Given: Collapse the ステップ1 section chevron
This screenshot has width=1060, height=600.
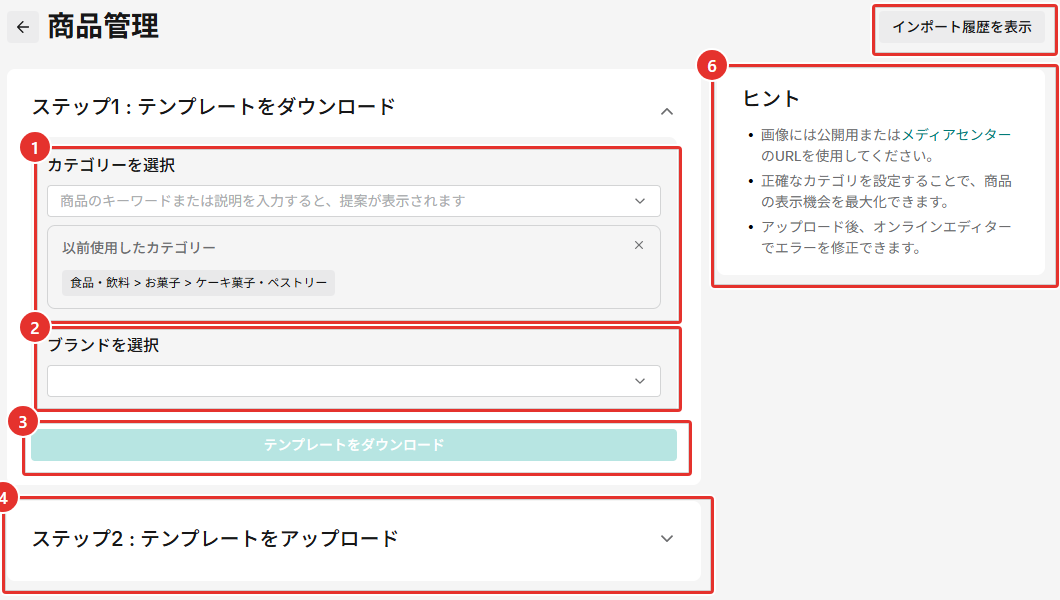Looking at the screenshot, I should (x=667, y=111).
